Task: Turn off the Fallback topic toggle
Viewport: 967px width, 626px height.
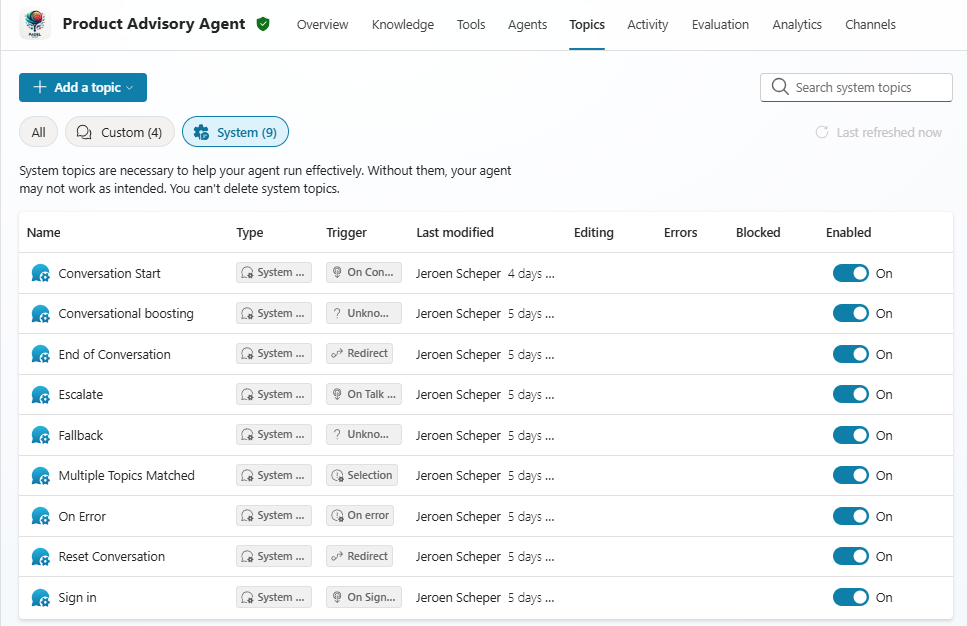Action: coord(850,435)
